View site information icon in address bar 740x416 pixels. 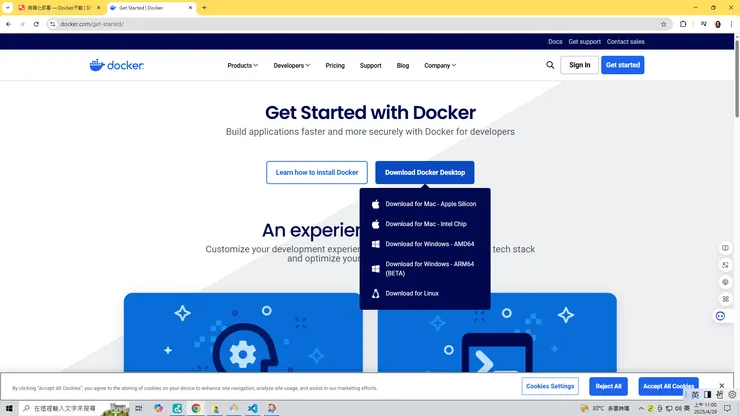[x=52, y=24]
